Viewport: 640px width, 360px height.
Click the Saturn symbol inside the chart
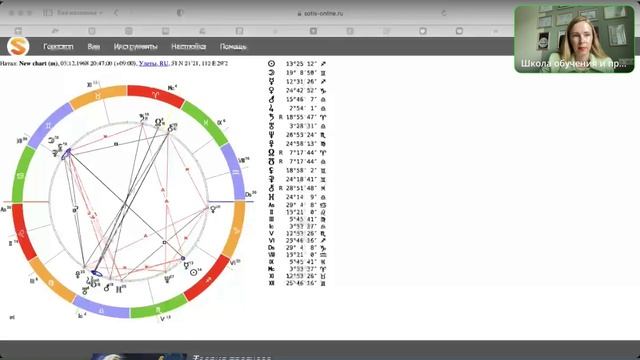[142, 118]
